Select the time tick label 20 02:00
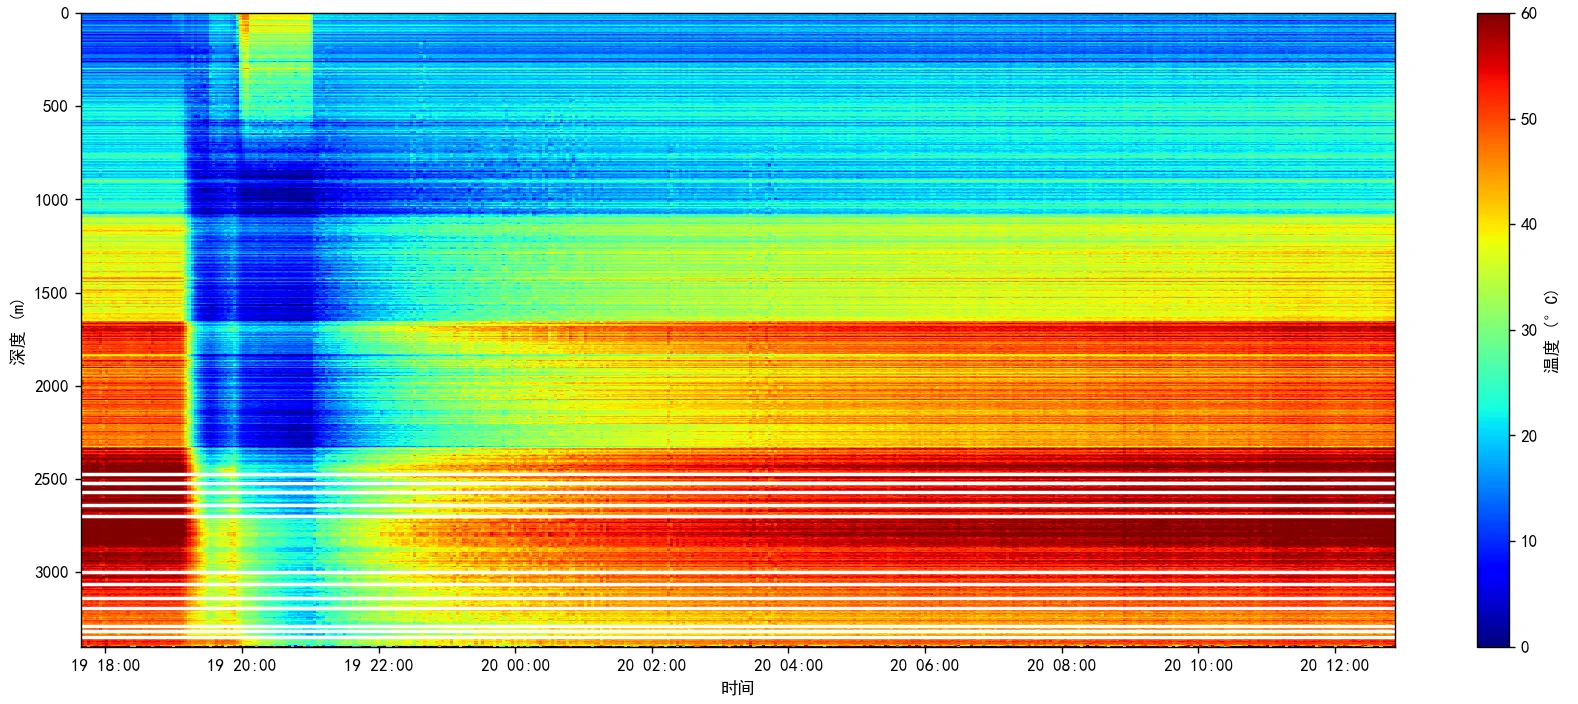 pos(652,666)
